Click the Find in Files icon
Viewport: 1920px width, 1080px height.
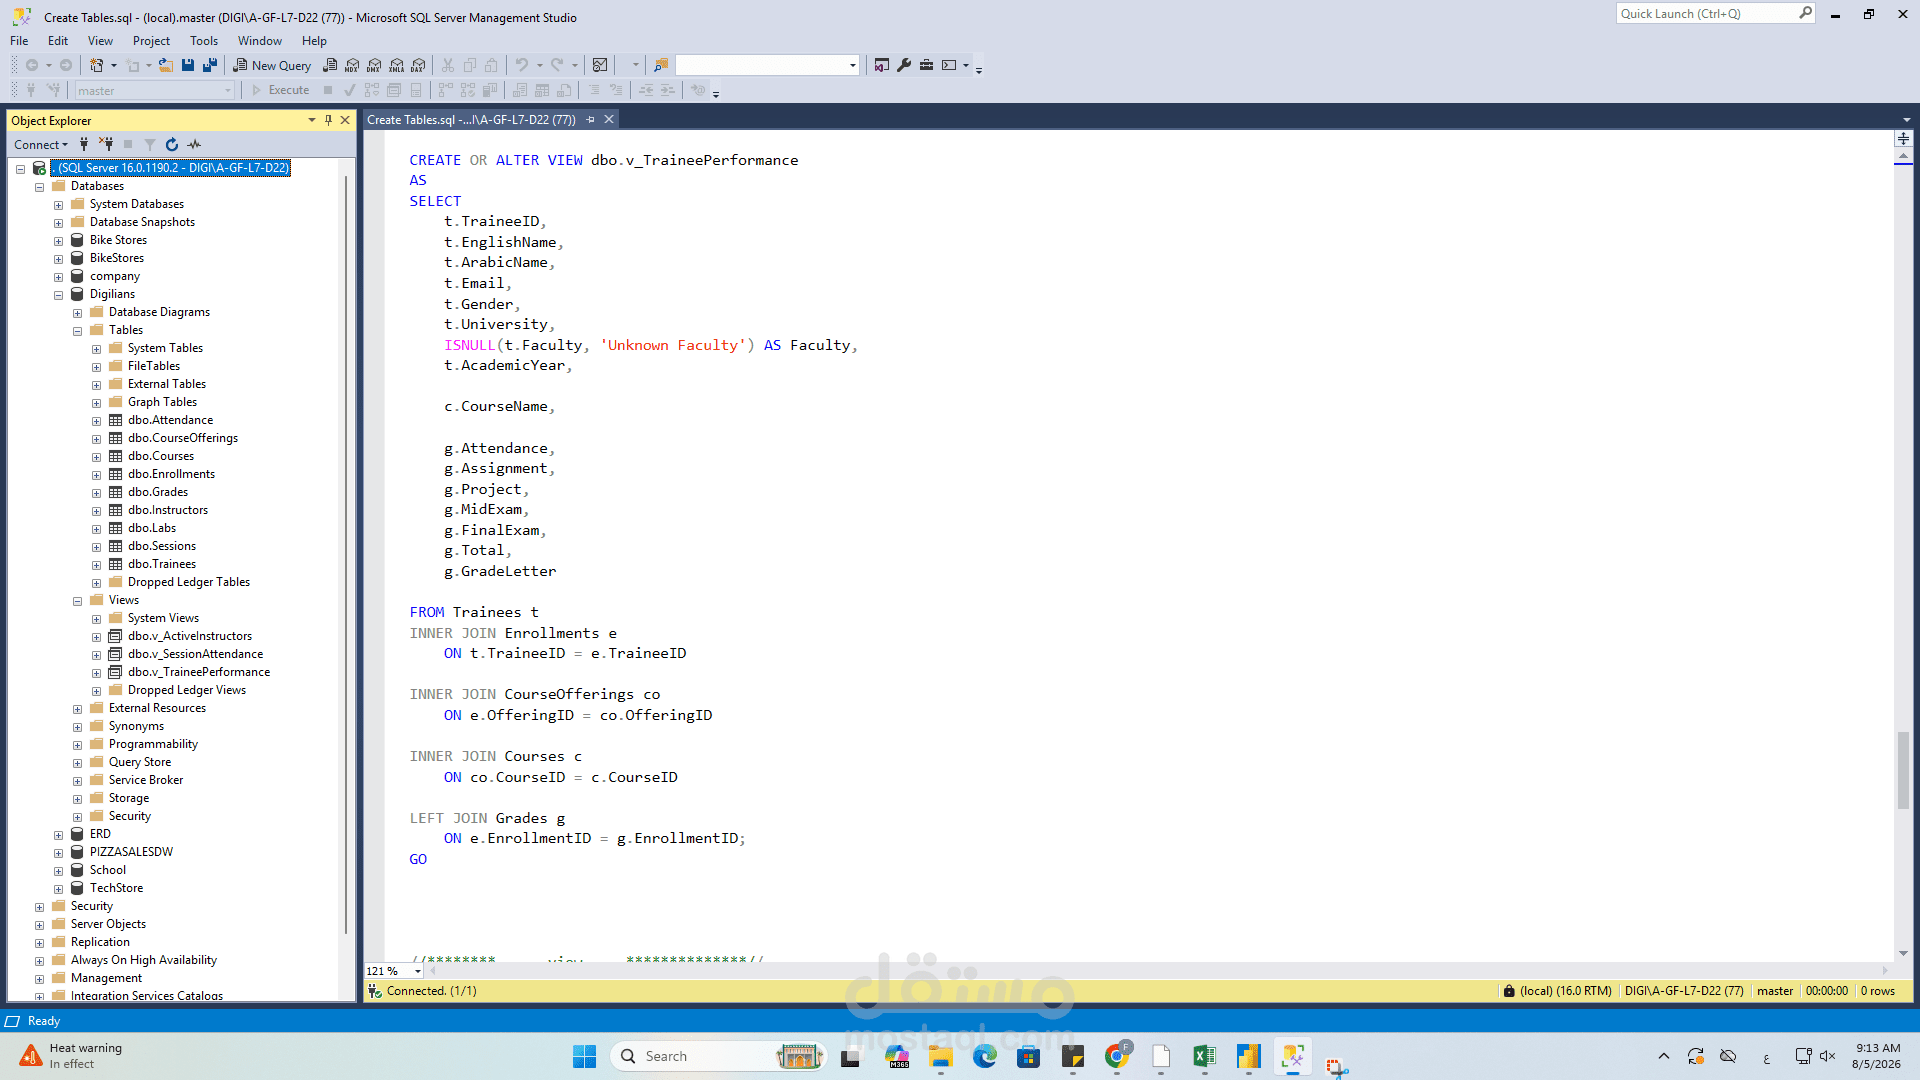pyautogui.click(x=661, y=65)
